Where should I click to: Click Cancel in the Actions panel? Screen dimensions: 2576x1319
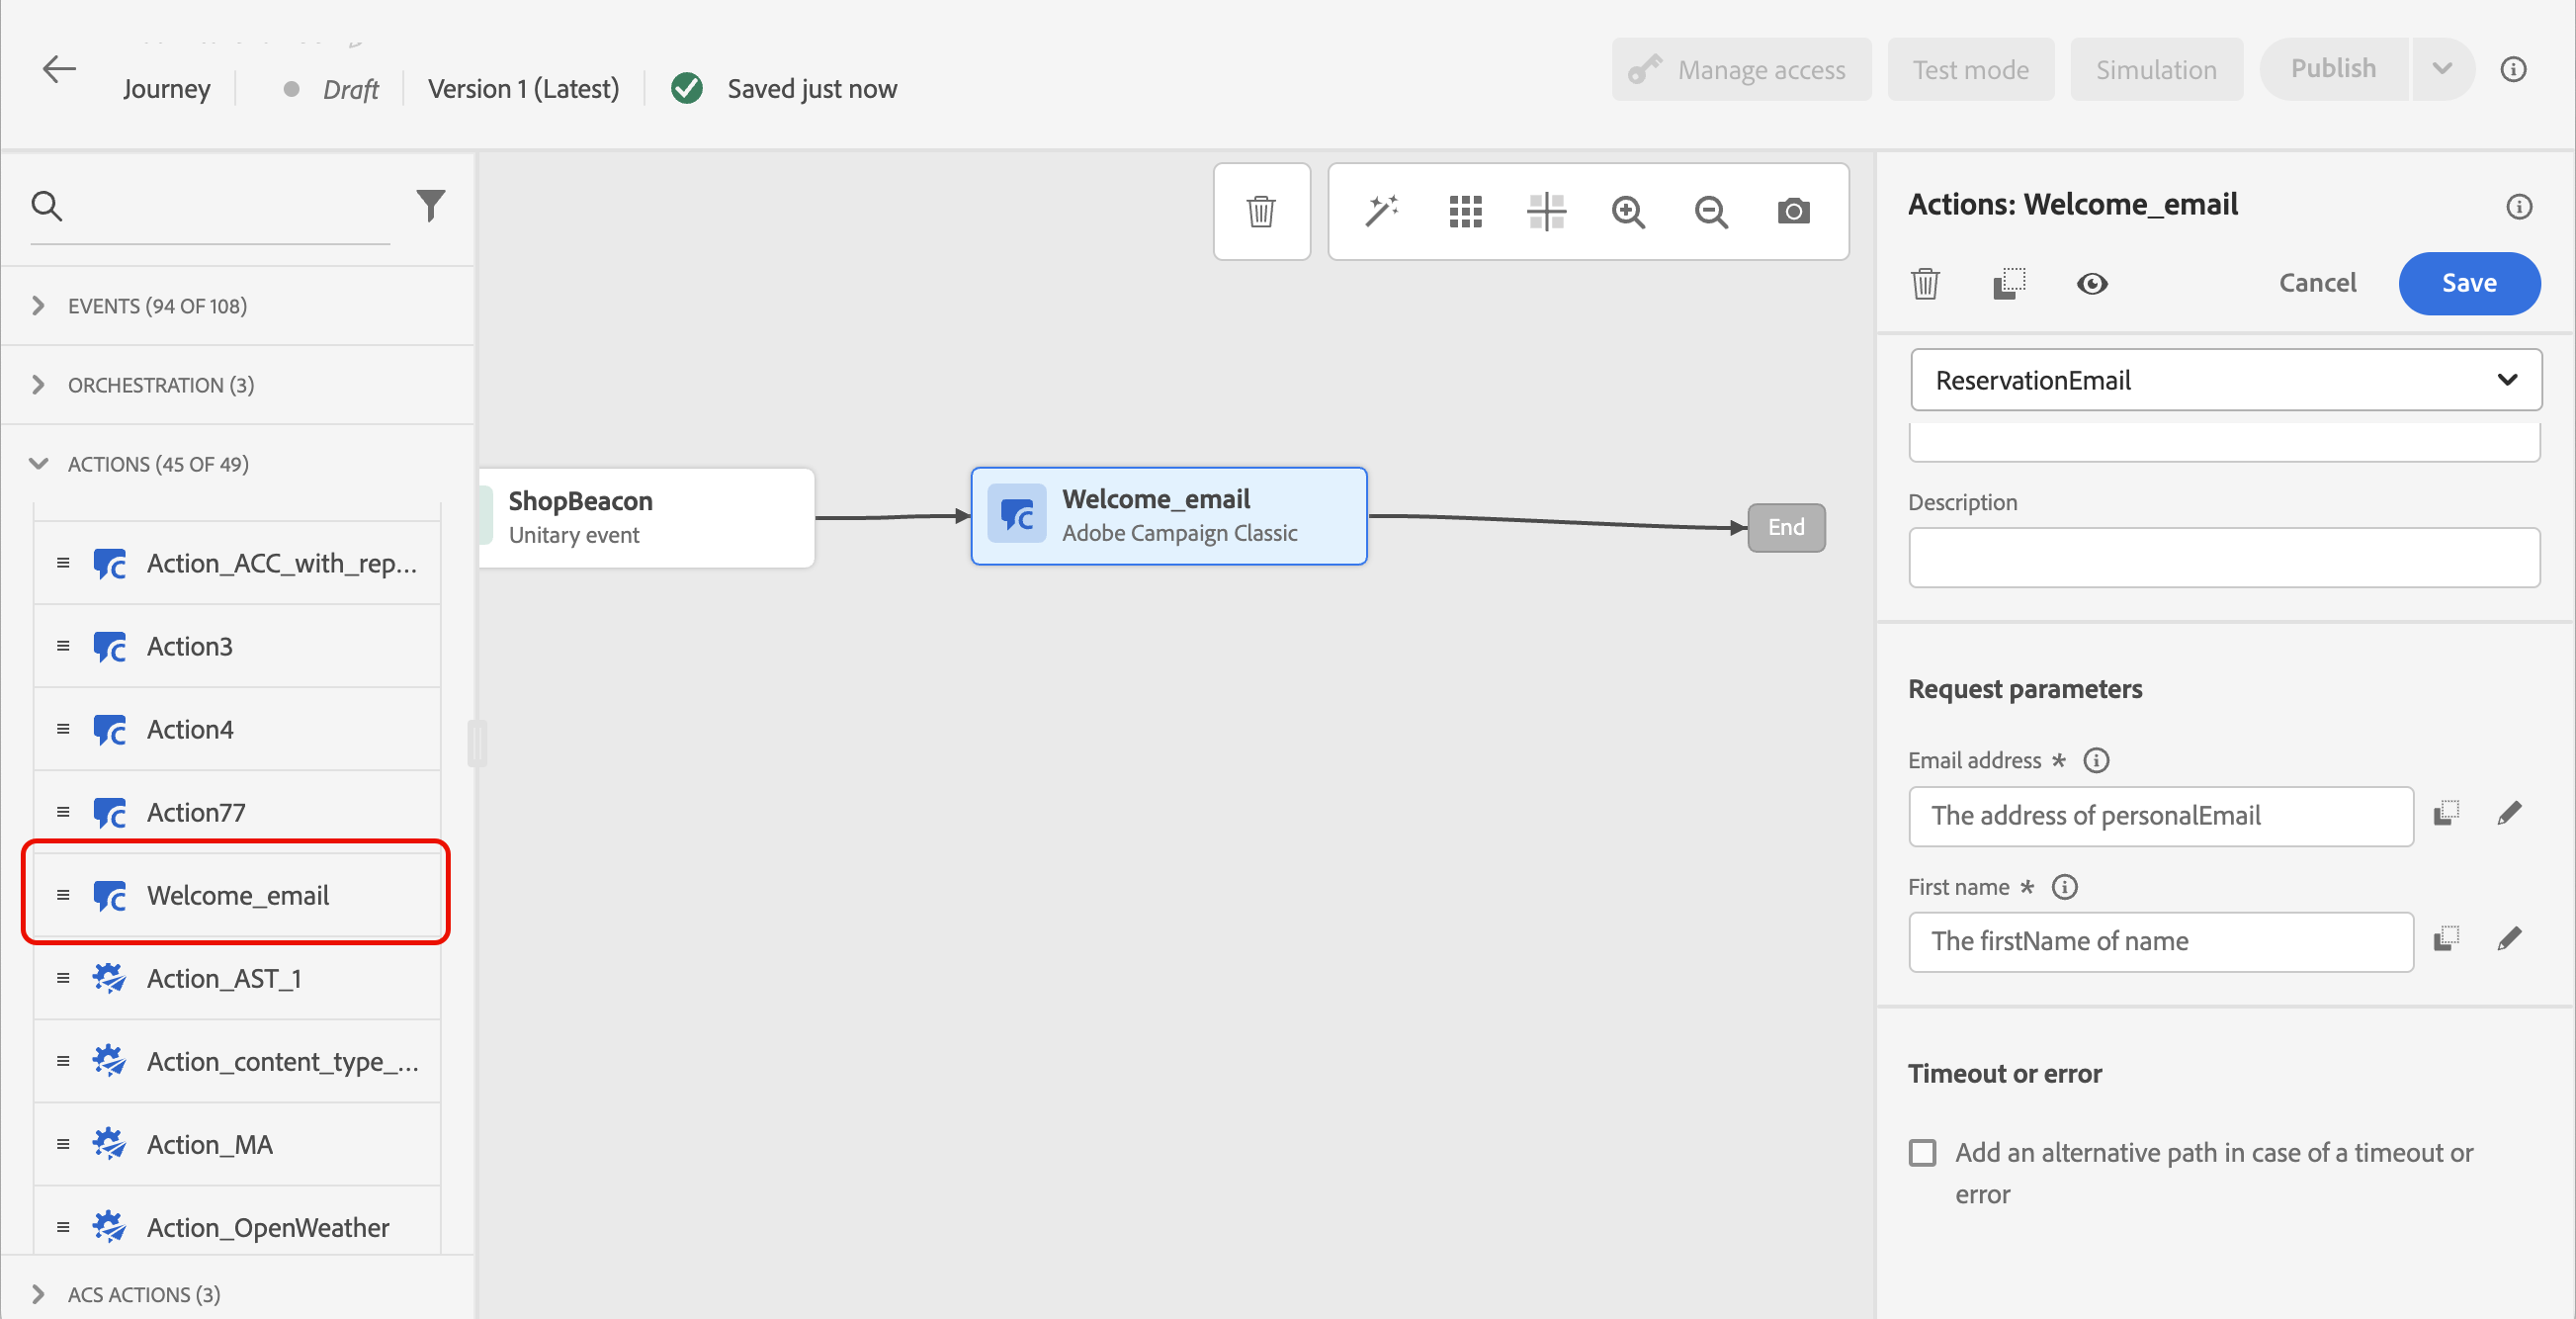pos(2317,283)
